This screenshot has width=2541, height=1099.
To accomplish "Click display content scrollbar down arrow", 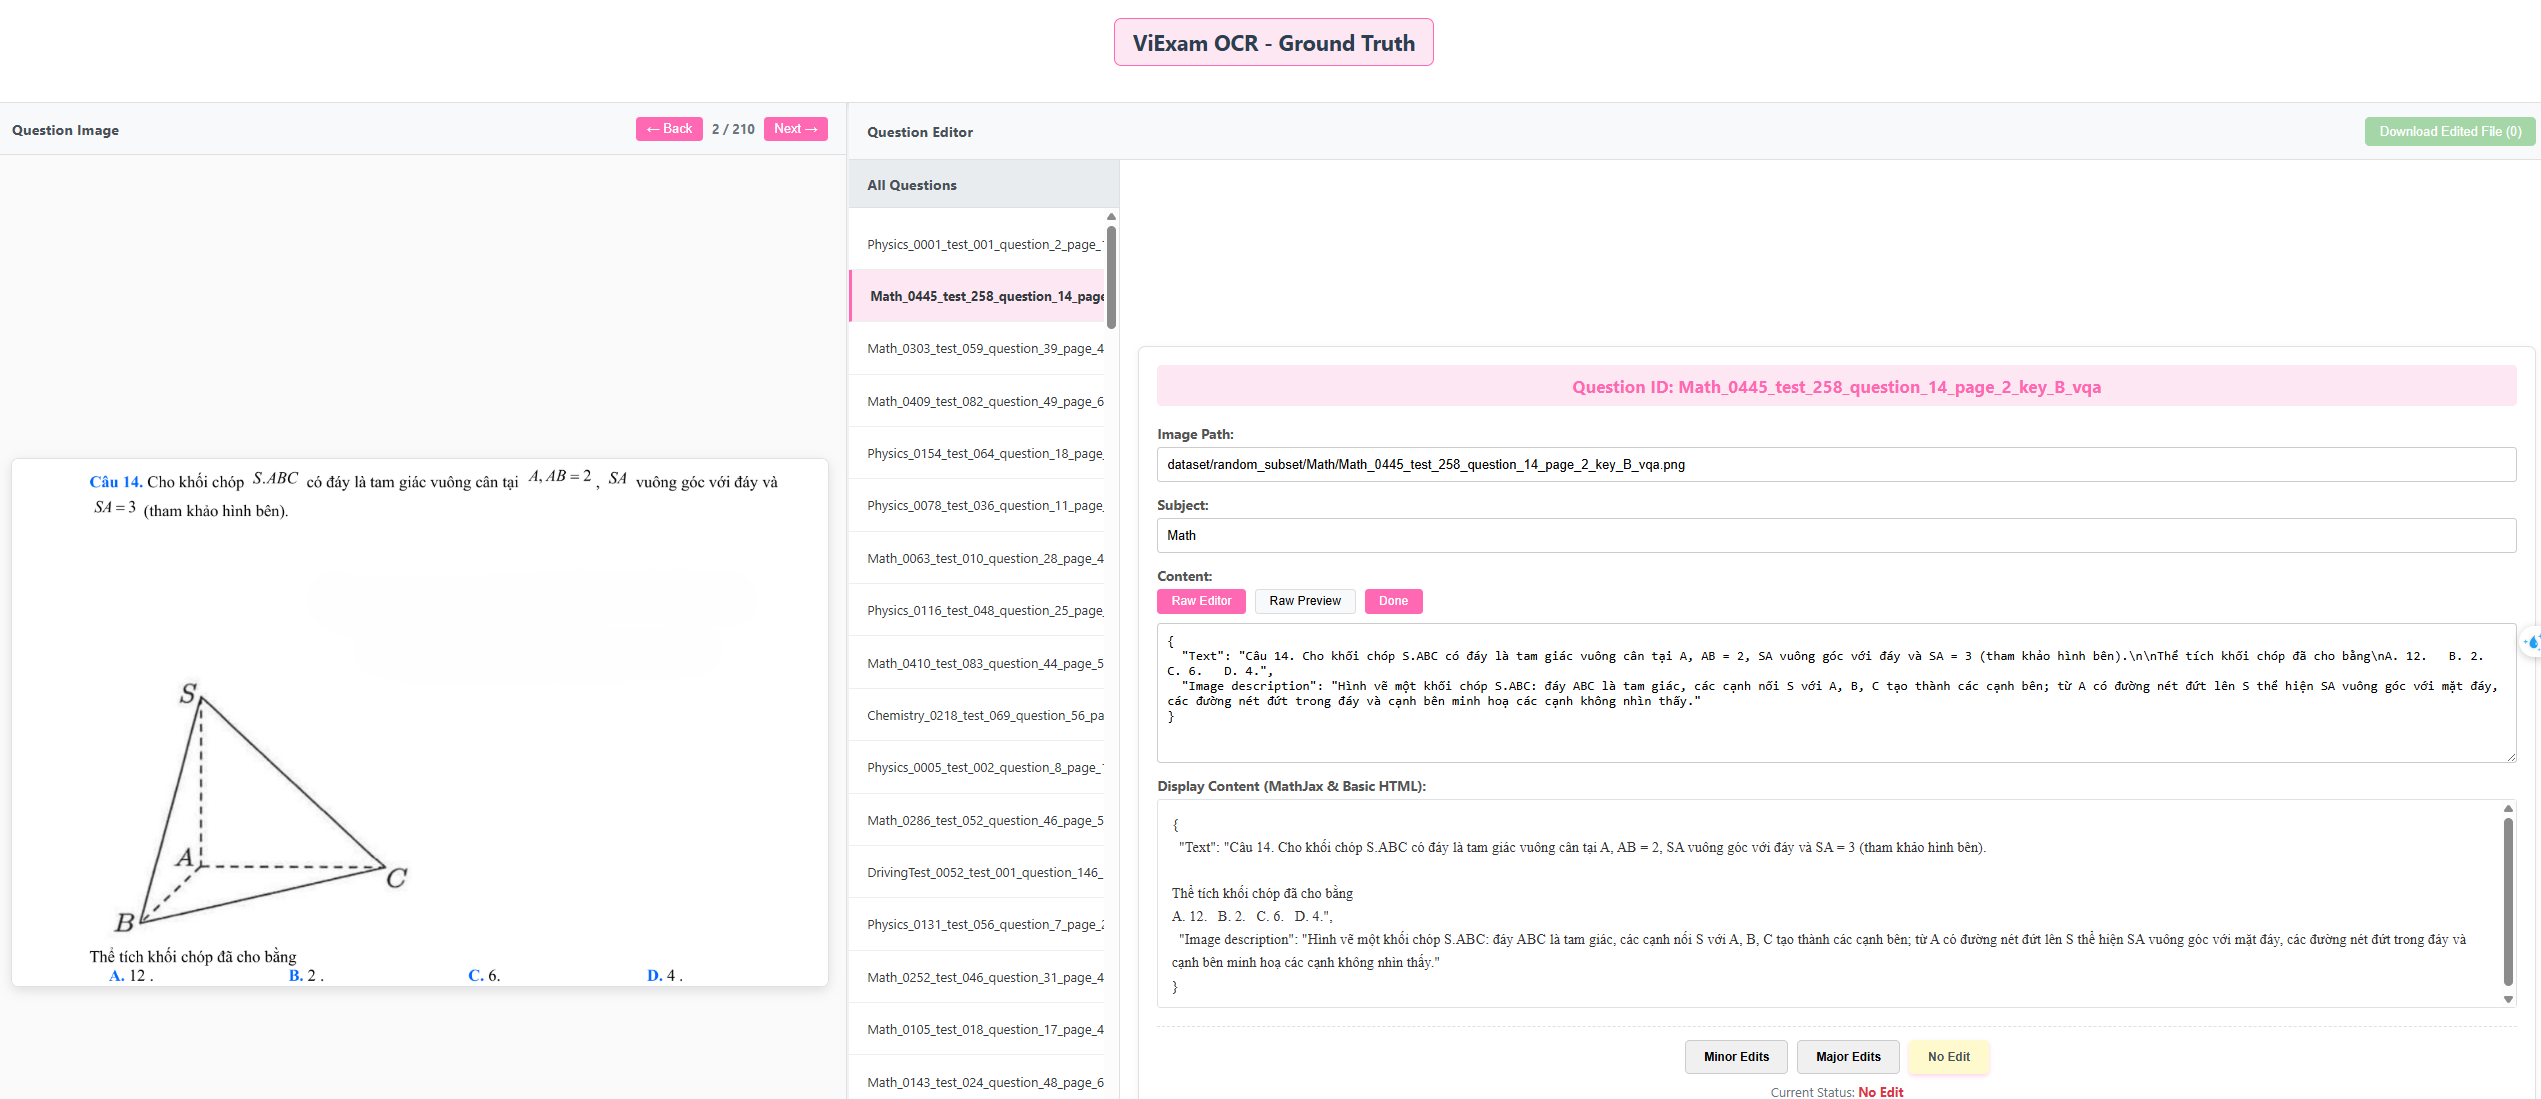I will [2507, 999].
